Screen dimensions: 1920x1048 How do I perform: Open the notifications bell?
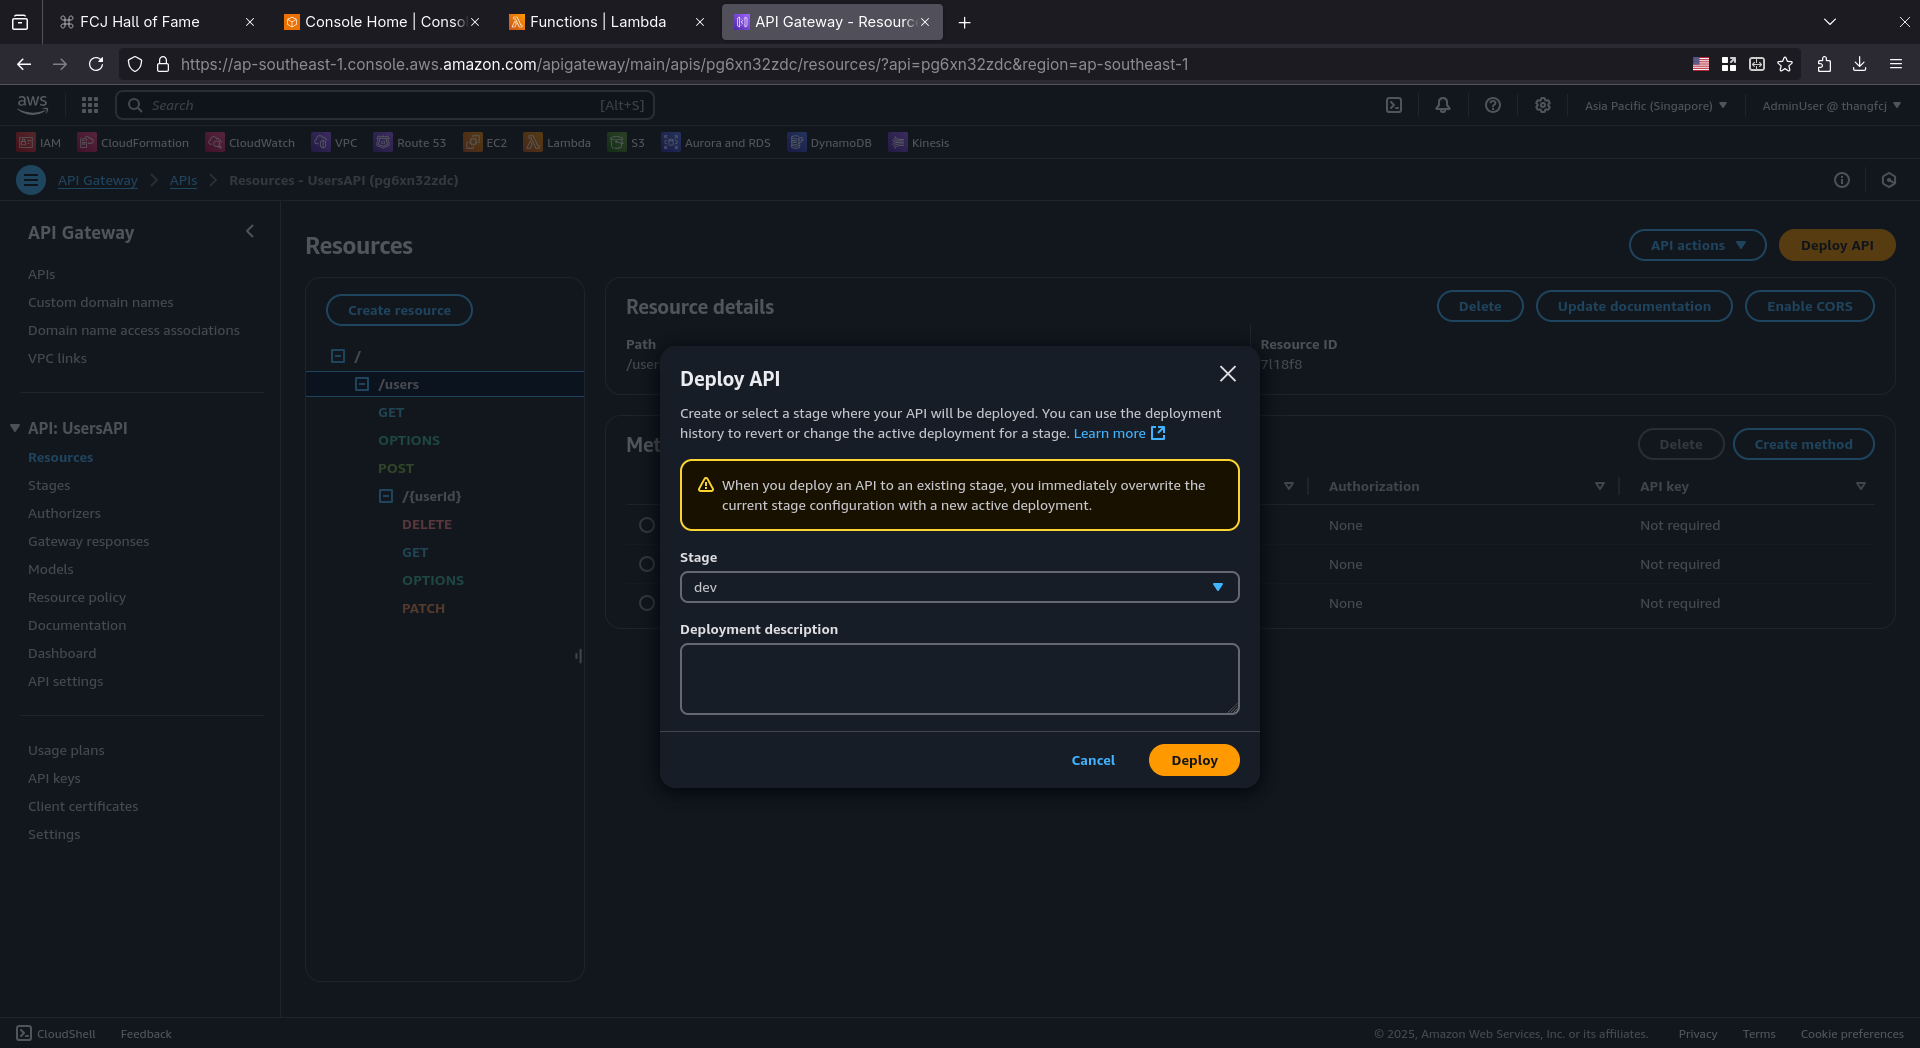(x=1443, y=105)
